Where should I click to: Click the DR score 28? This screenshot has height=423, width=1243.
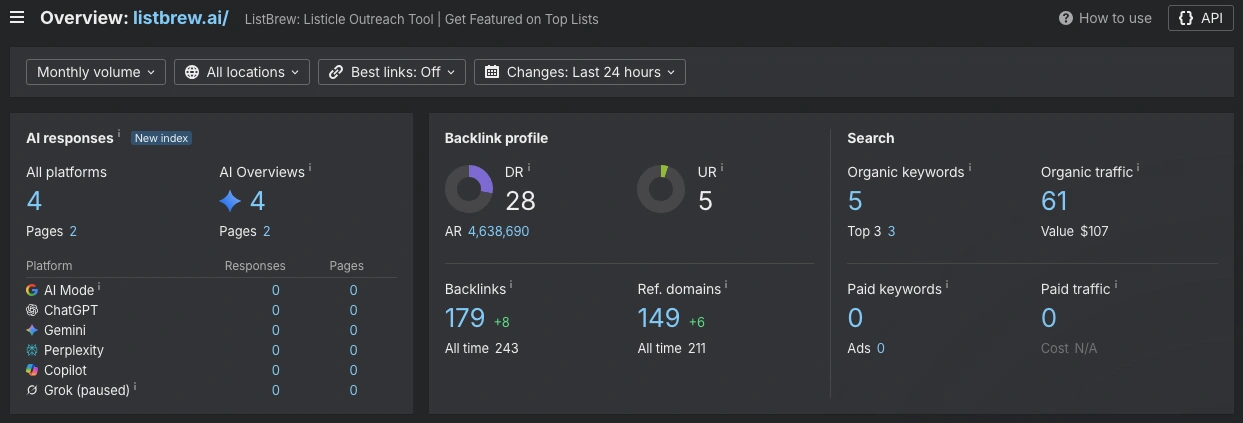(x=521, y=202)
